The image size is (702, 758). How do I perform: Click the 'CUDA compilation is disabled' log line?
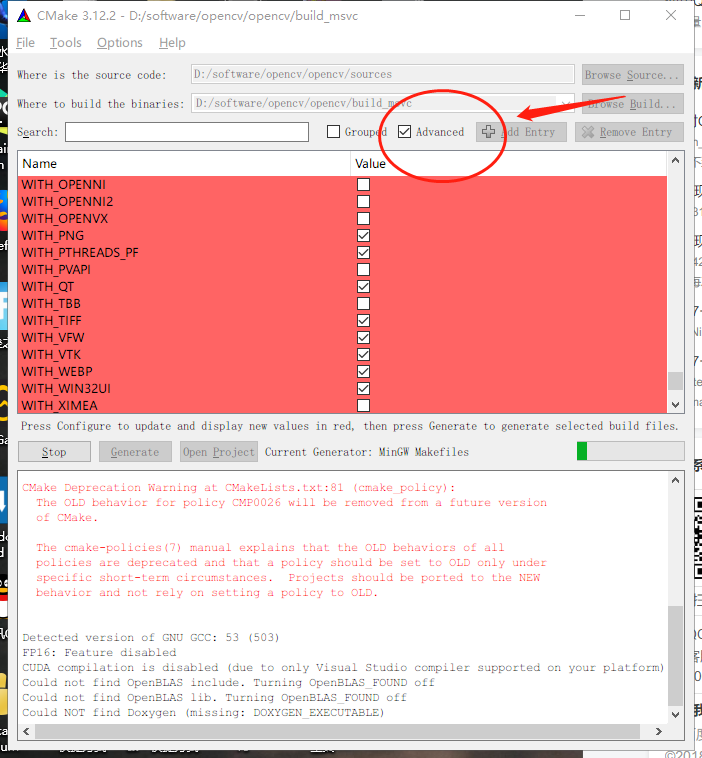coord(343,668)
